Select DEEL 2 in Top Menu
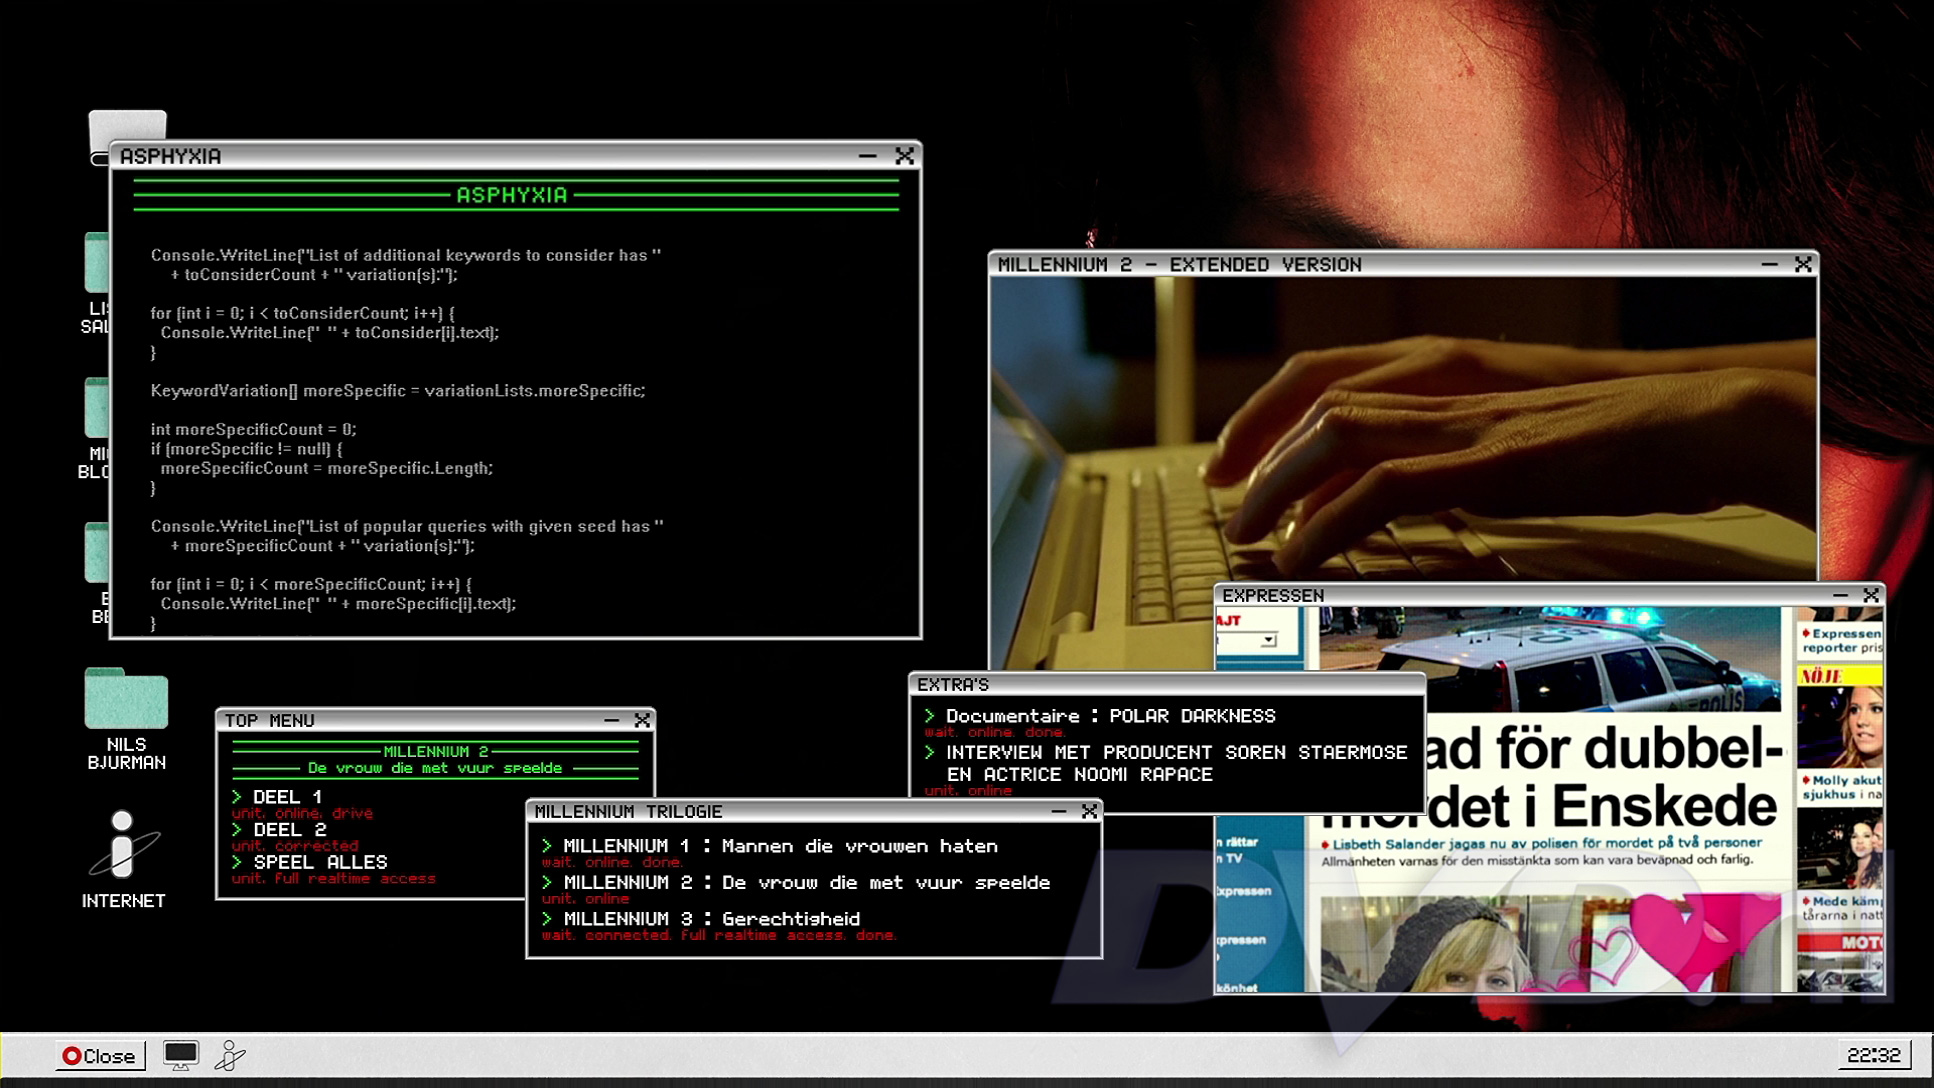The height and width of the screenshot is (1088, 1934). click(x=290, y=830)
